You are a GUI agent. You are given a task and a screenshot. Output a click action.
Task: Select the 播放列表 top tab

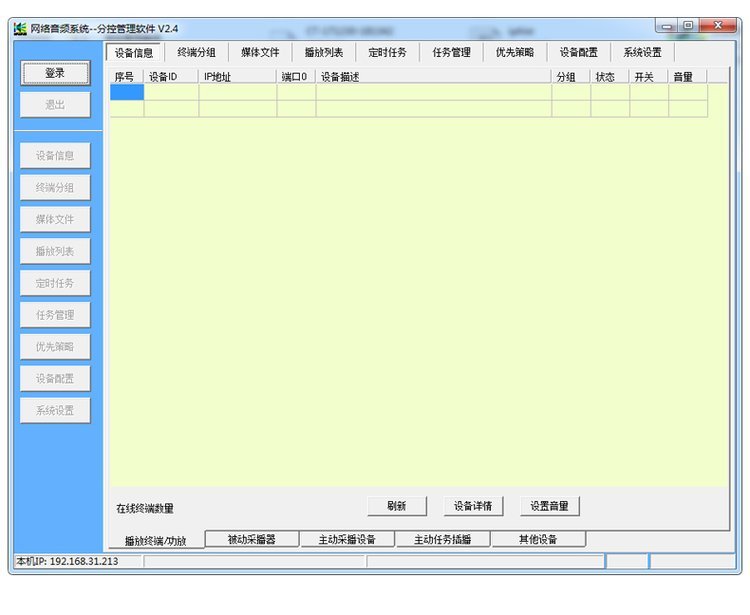[323, 52]
